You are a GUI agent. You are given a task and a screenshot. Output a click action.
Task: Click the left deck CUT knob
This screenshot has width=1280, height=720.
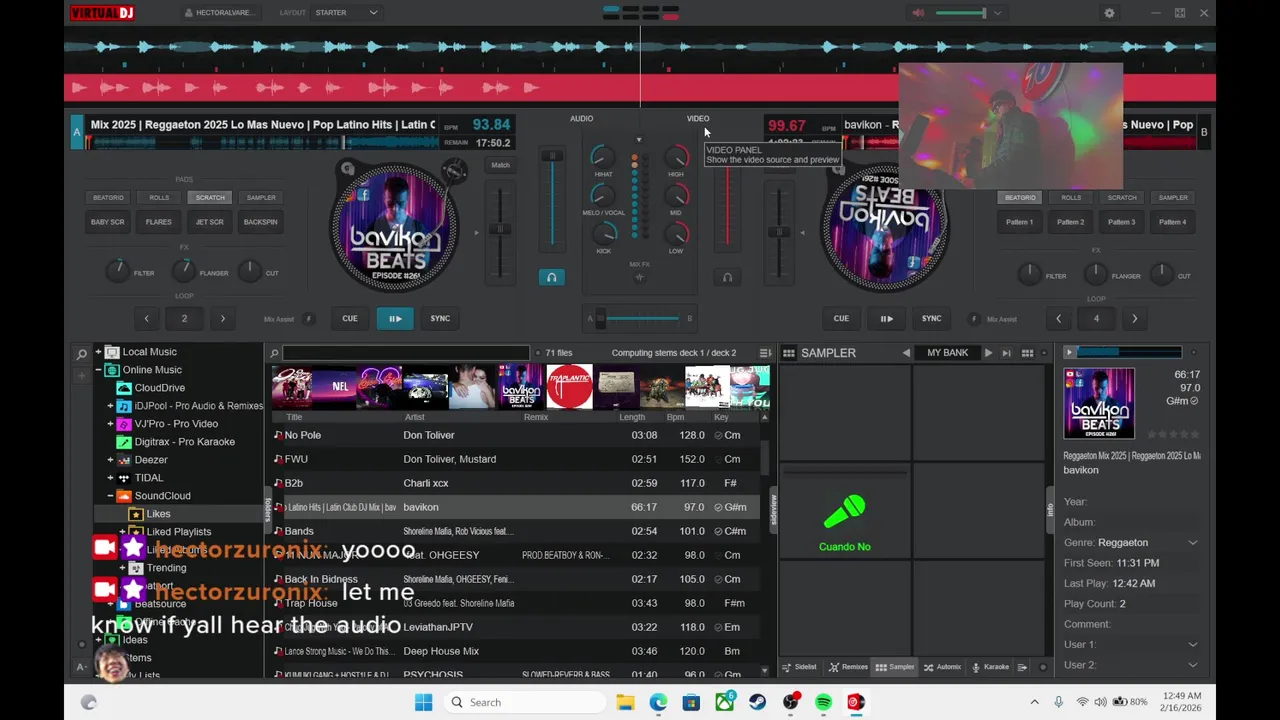tap(249, 271)
